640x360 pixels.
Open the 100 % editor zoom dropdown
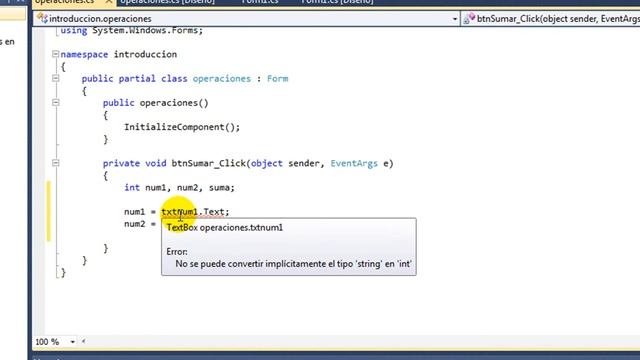72,342
